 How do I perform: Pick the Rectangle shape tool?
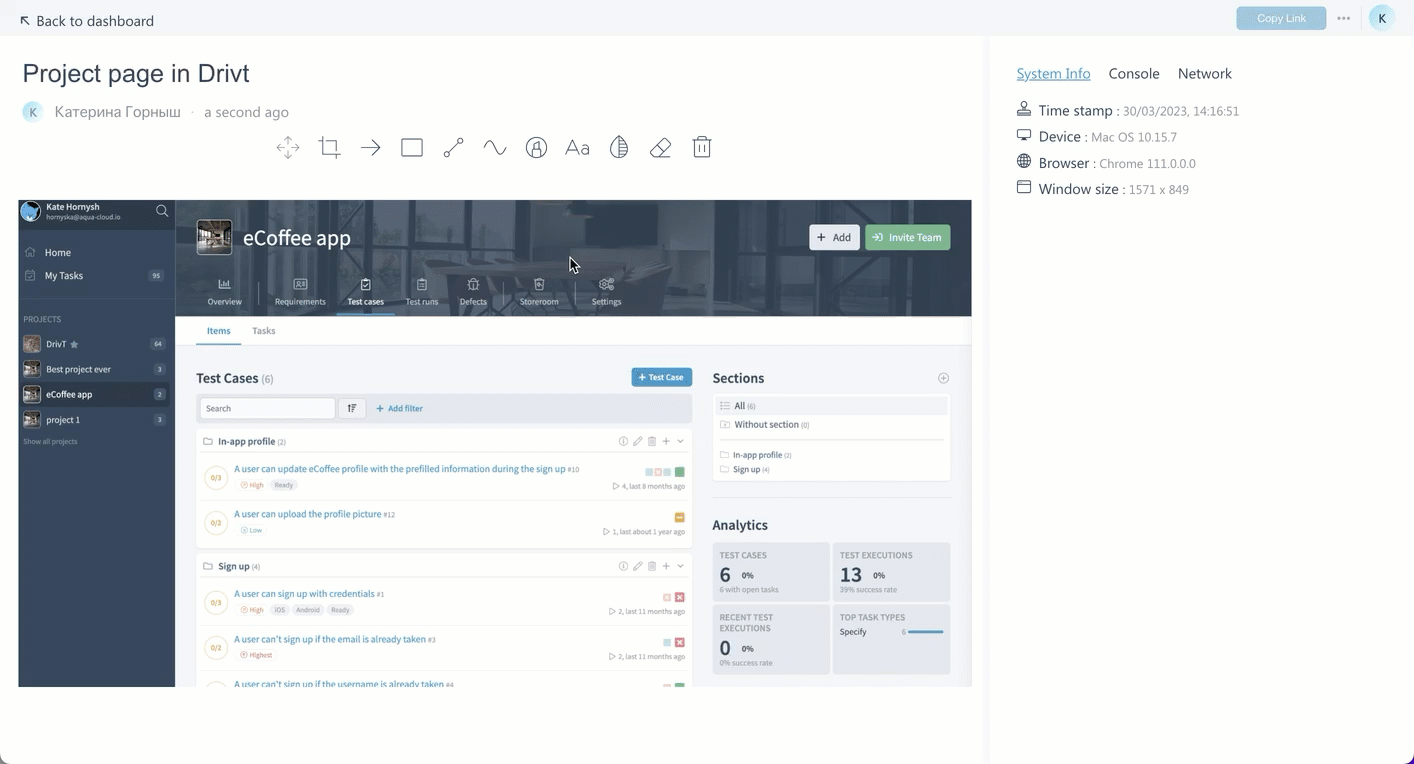[412, 148]
